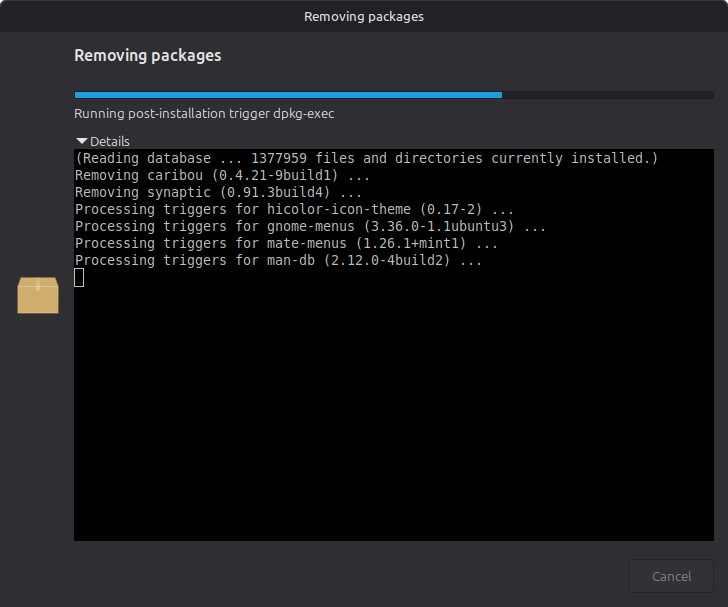This screenshot has height=607, width=728.
Task: Click the 'Reading database' terminal line
Action: coord(367,158)
